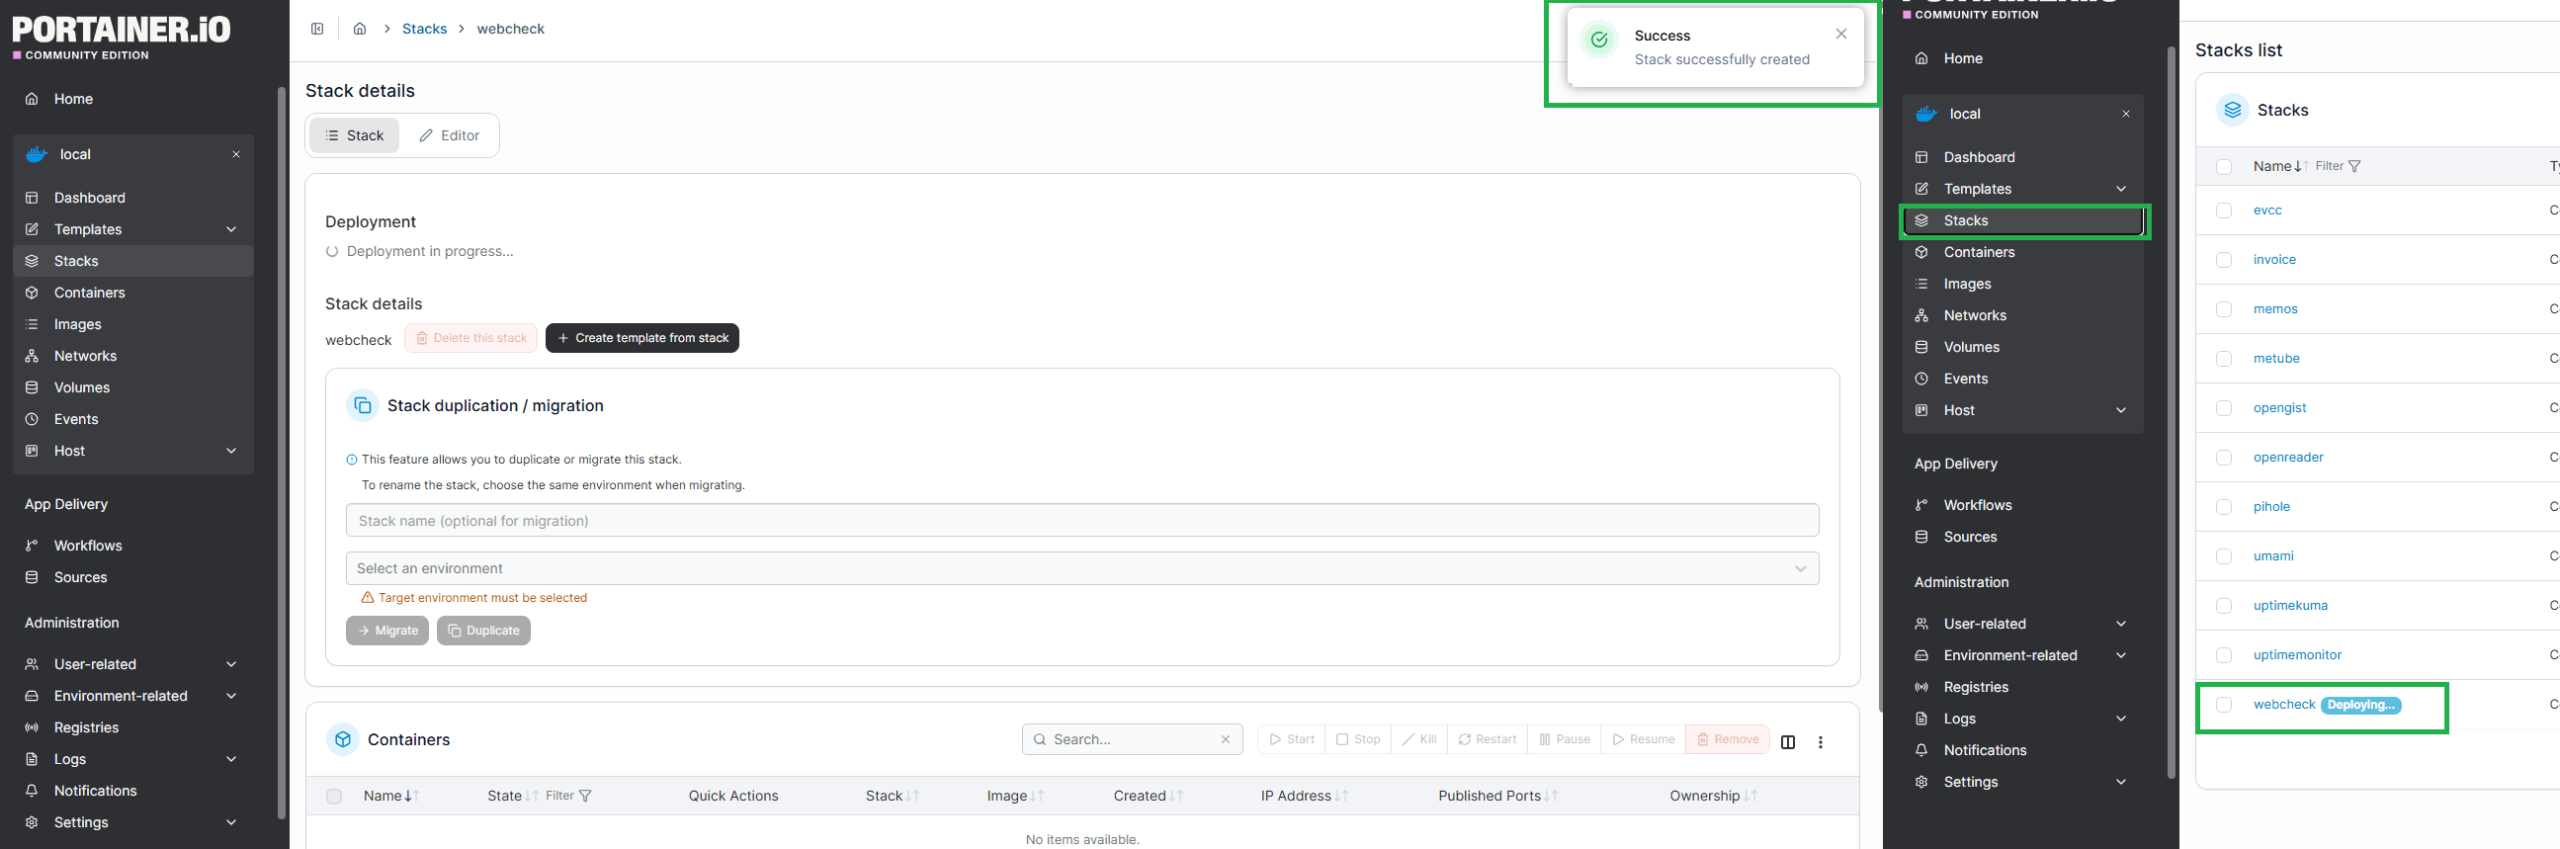Expand Settings in the left sidebar
2560x849 pixels.
tap(133, 822)
